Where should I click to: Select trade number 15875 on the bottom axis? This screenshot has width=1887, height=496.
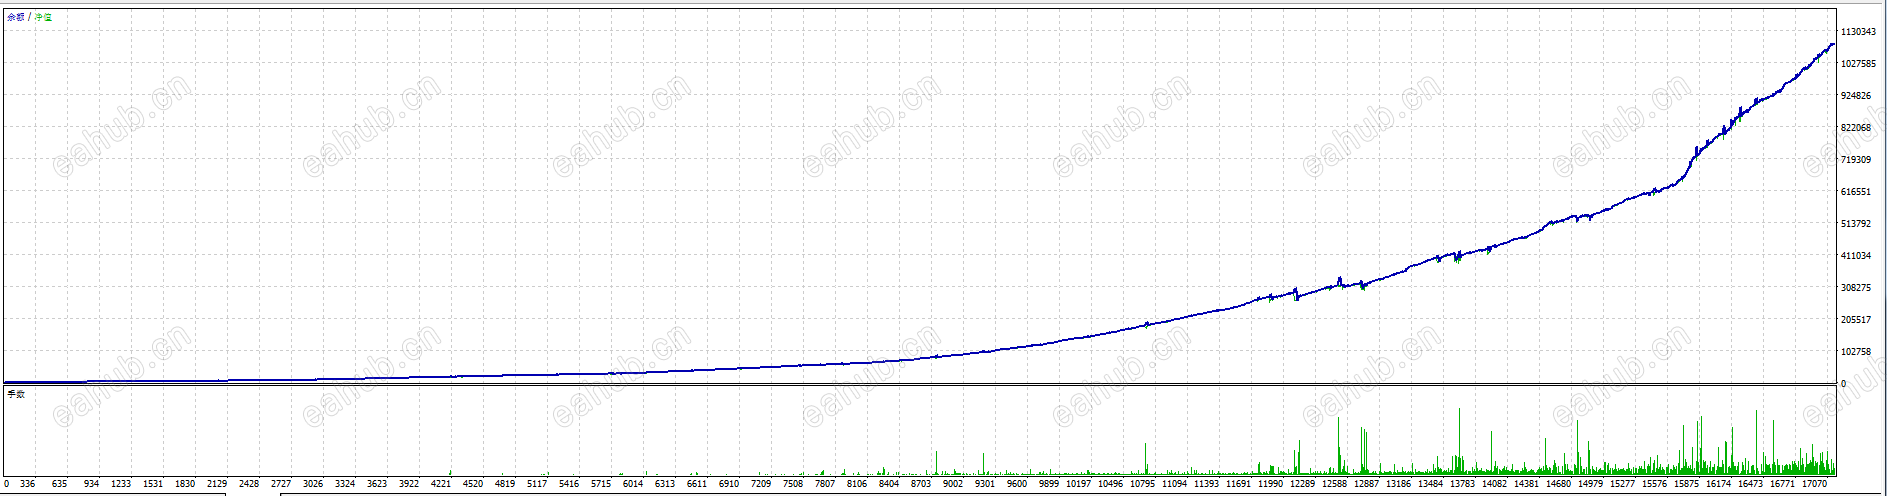point(1687,484)
